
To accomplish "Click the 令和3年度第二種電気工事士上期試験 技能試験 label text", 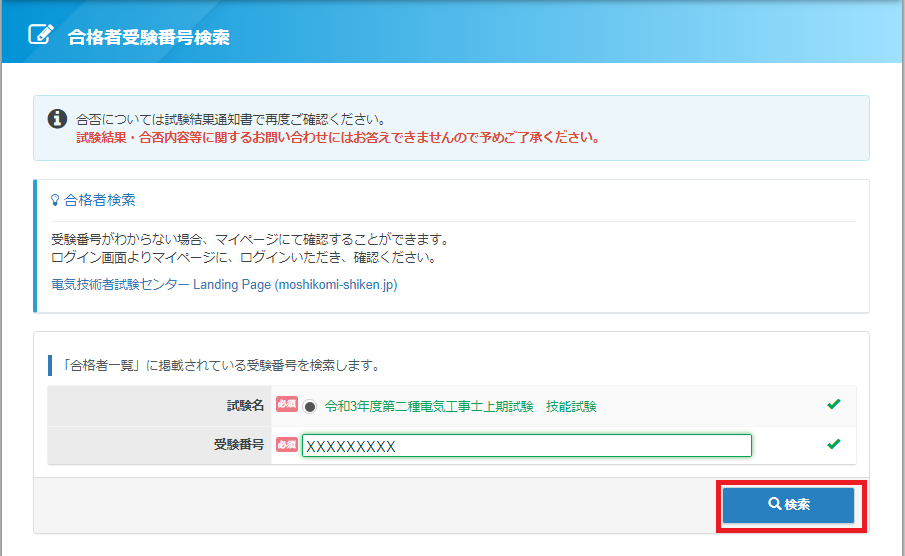I will point(460,406).
